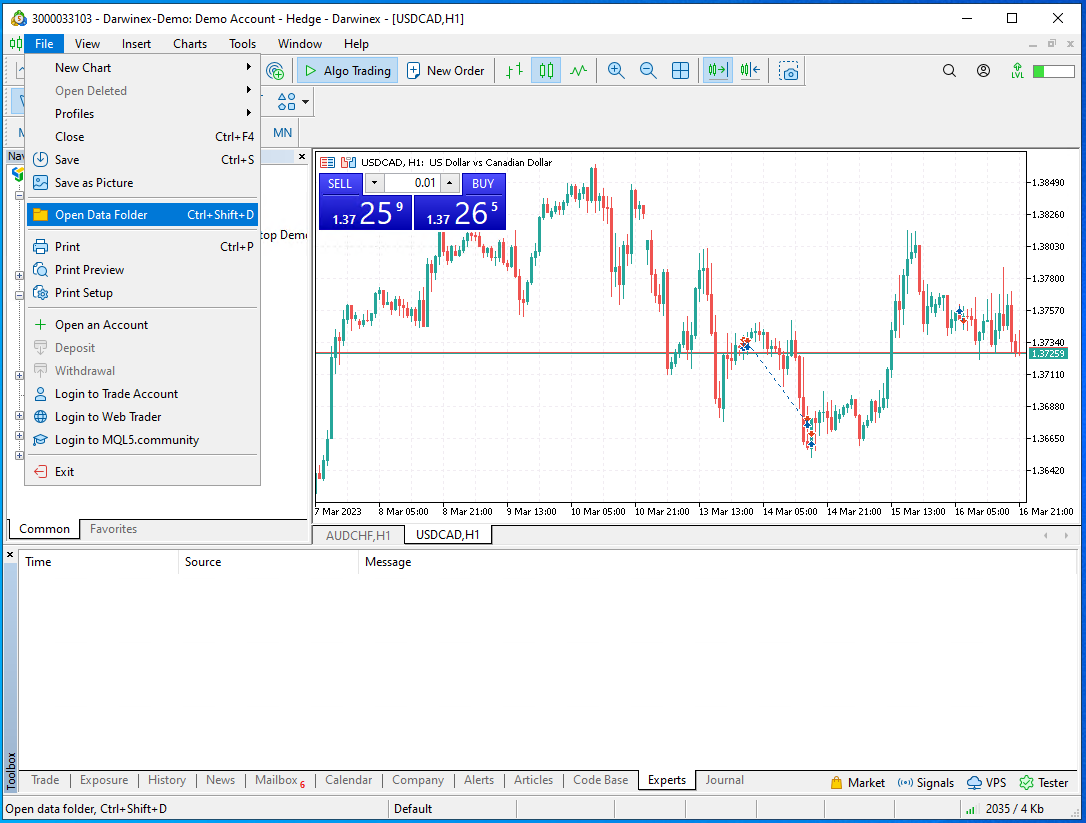
Task: Switch to the AUDCHF,H1 chart tab
Action: coord(358,536)
